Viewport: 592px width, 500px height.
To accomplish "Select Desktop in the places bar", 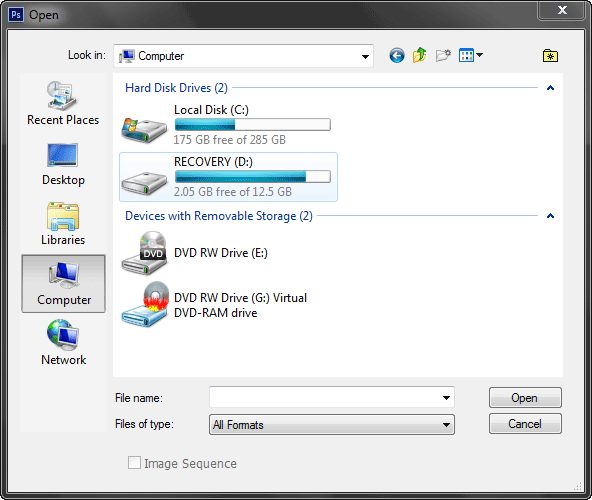I will (63, 164).
